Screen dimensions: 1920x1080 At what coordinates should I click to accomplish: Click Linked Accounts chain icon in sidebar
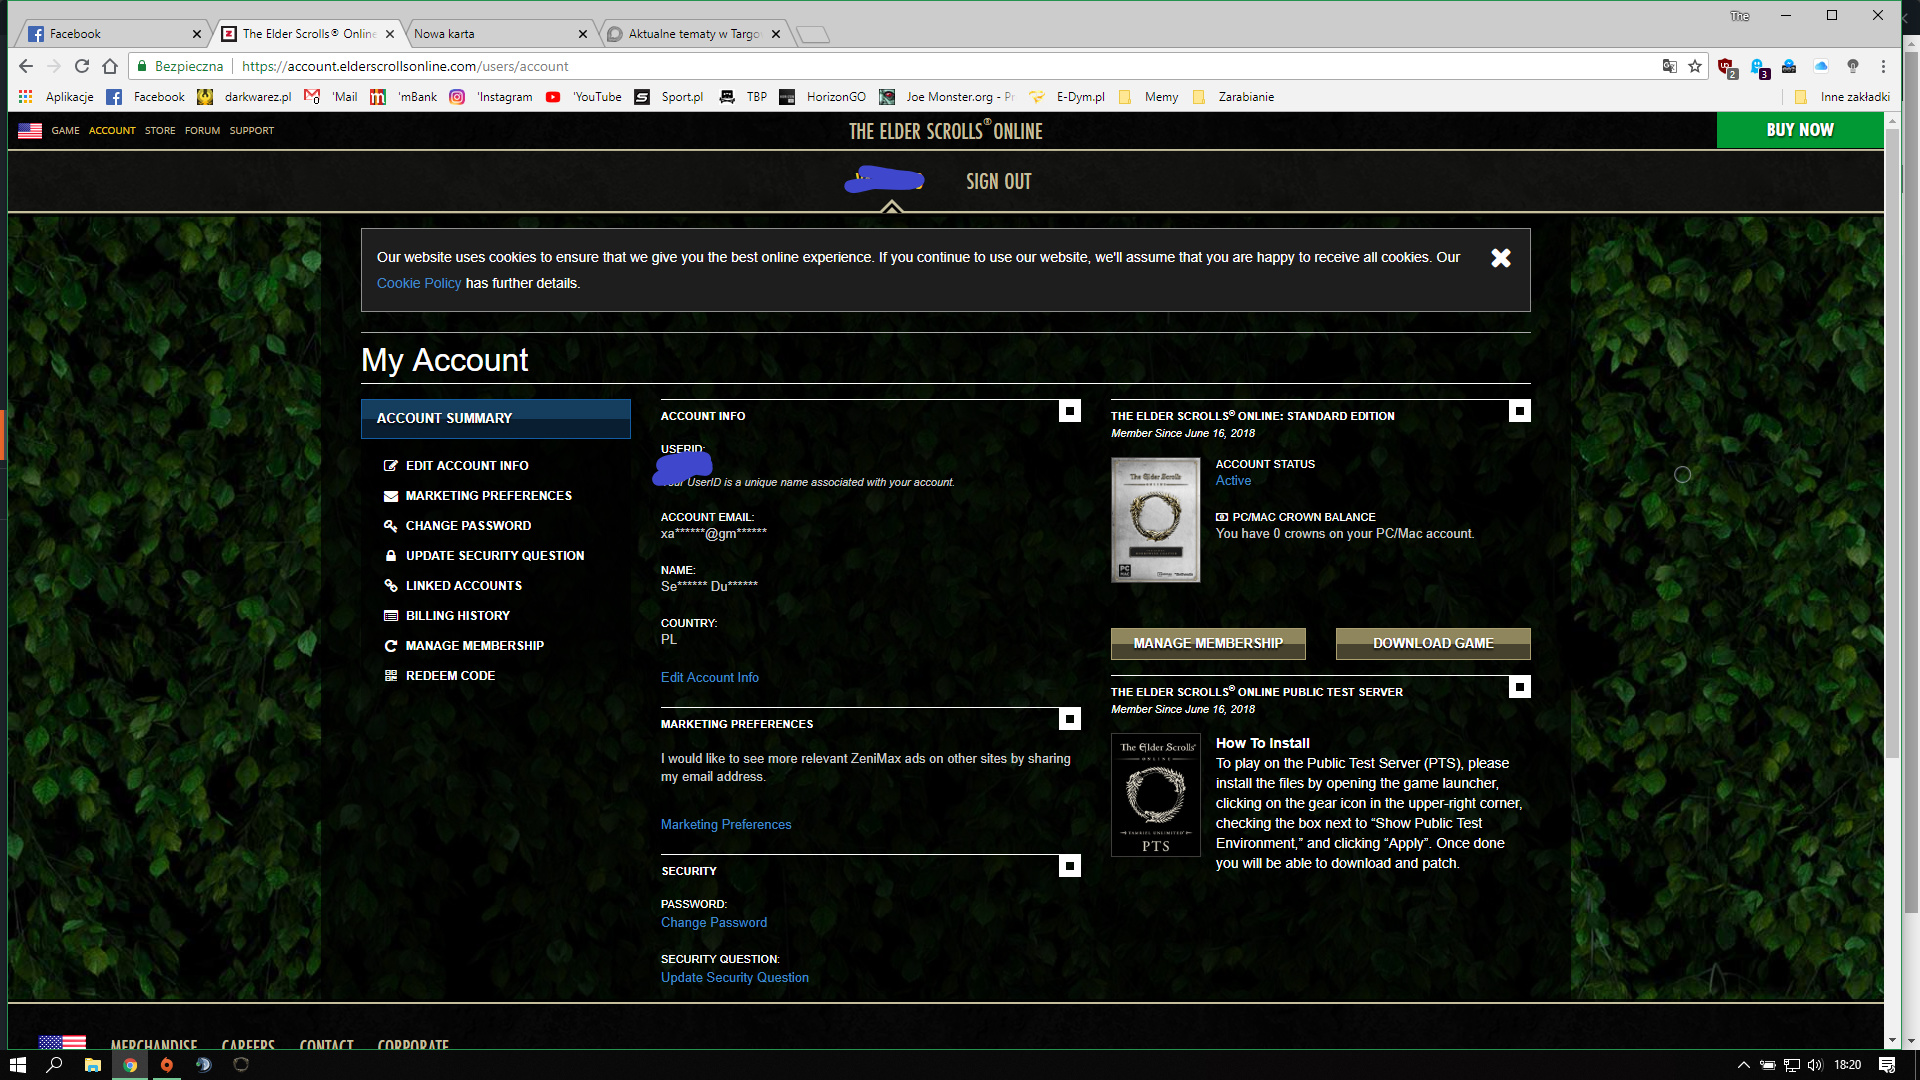click(x=391, y=586)
